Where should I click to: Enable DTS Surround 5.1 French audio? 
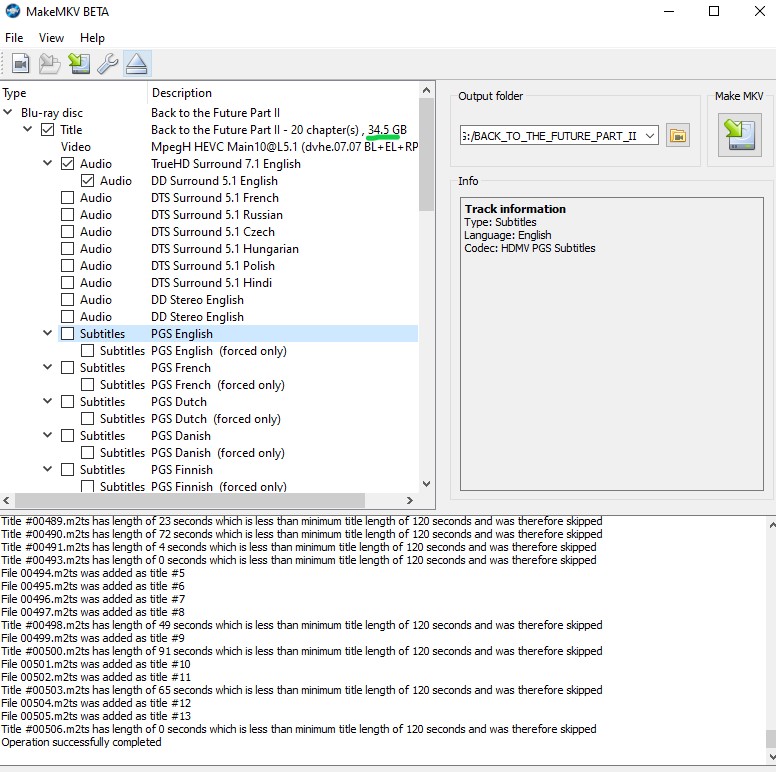[x=67, y=198]
